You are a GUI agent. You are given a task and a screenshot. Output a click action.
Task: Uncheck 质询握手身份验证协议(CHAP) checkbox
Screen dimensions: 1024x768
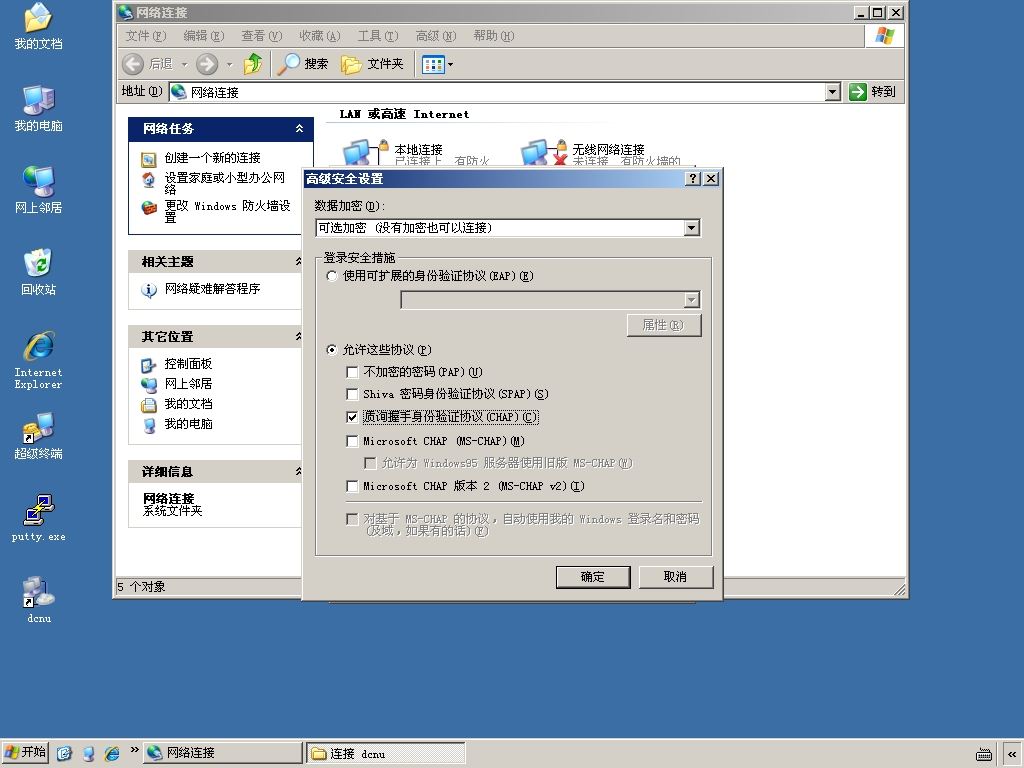coord(352,417)
